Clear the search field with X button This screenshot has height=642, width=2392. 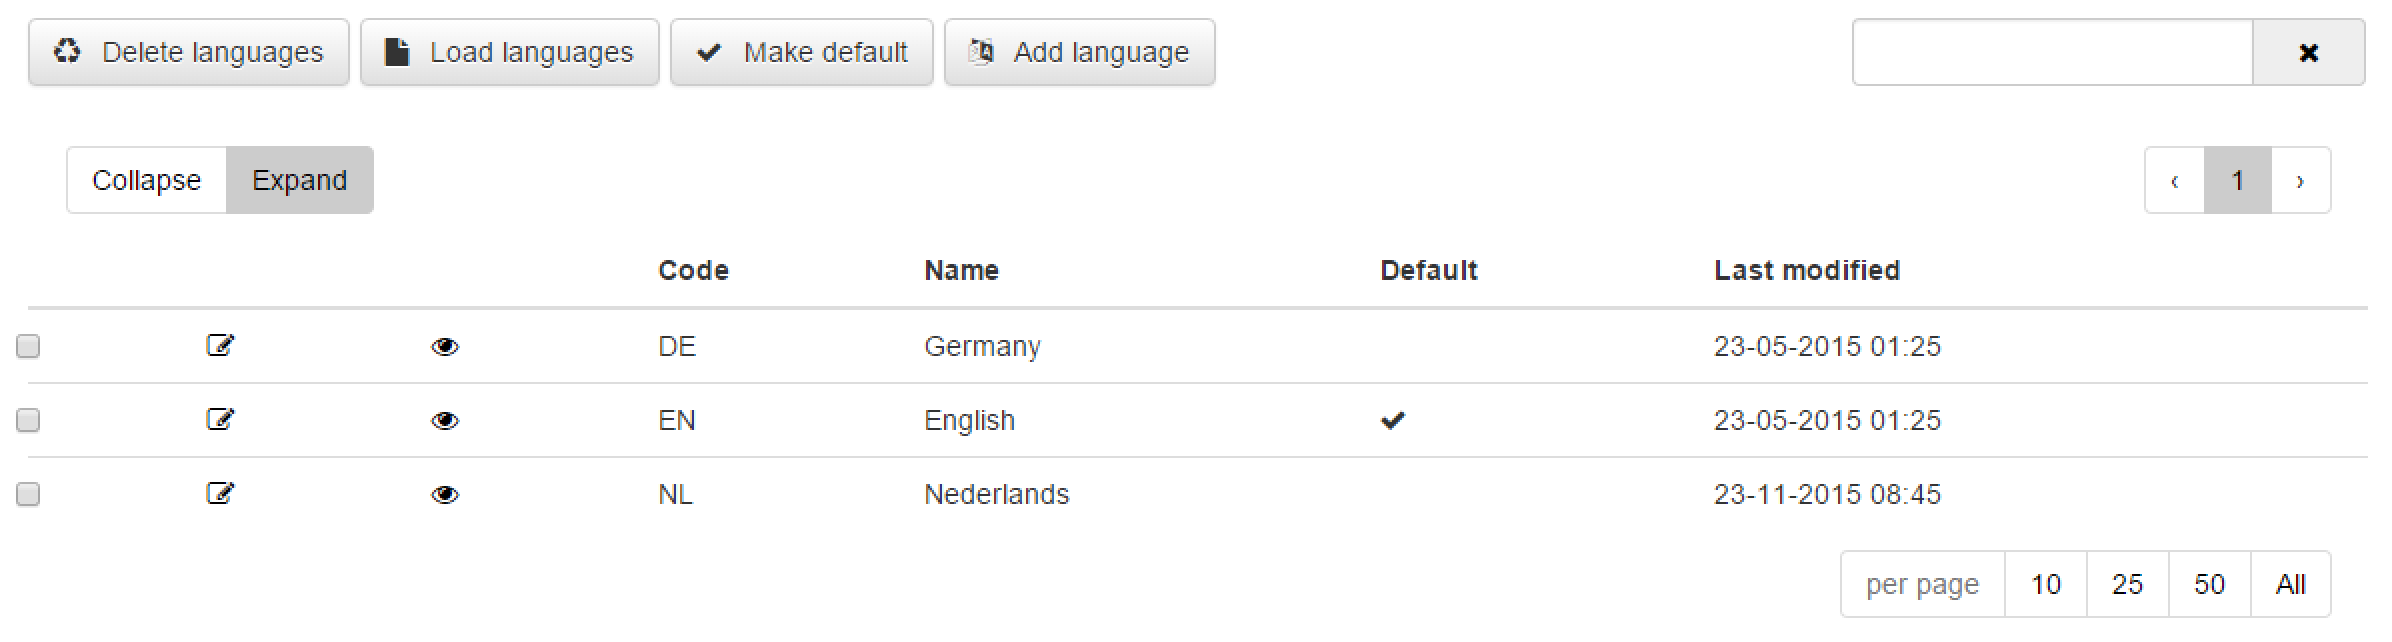click(2308, 52)
